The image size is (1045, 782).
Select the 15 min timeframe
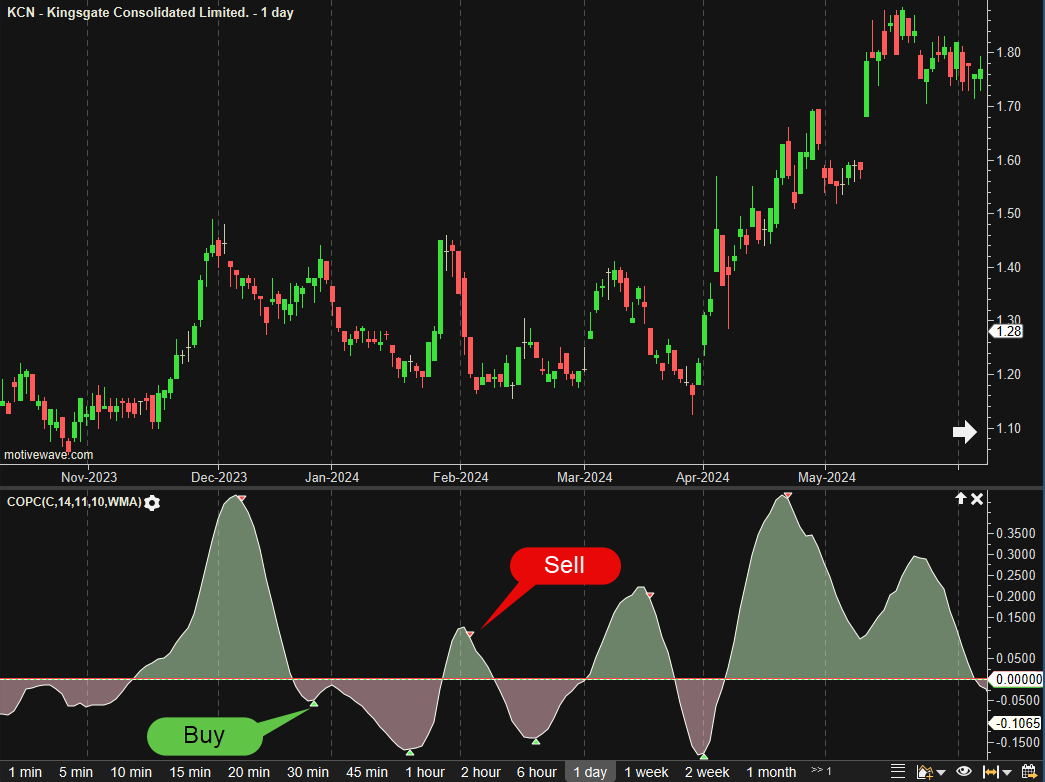(x=190, y=772)
